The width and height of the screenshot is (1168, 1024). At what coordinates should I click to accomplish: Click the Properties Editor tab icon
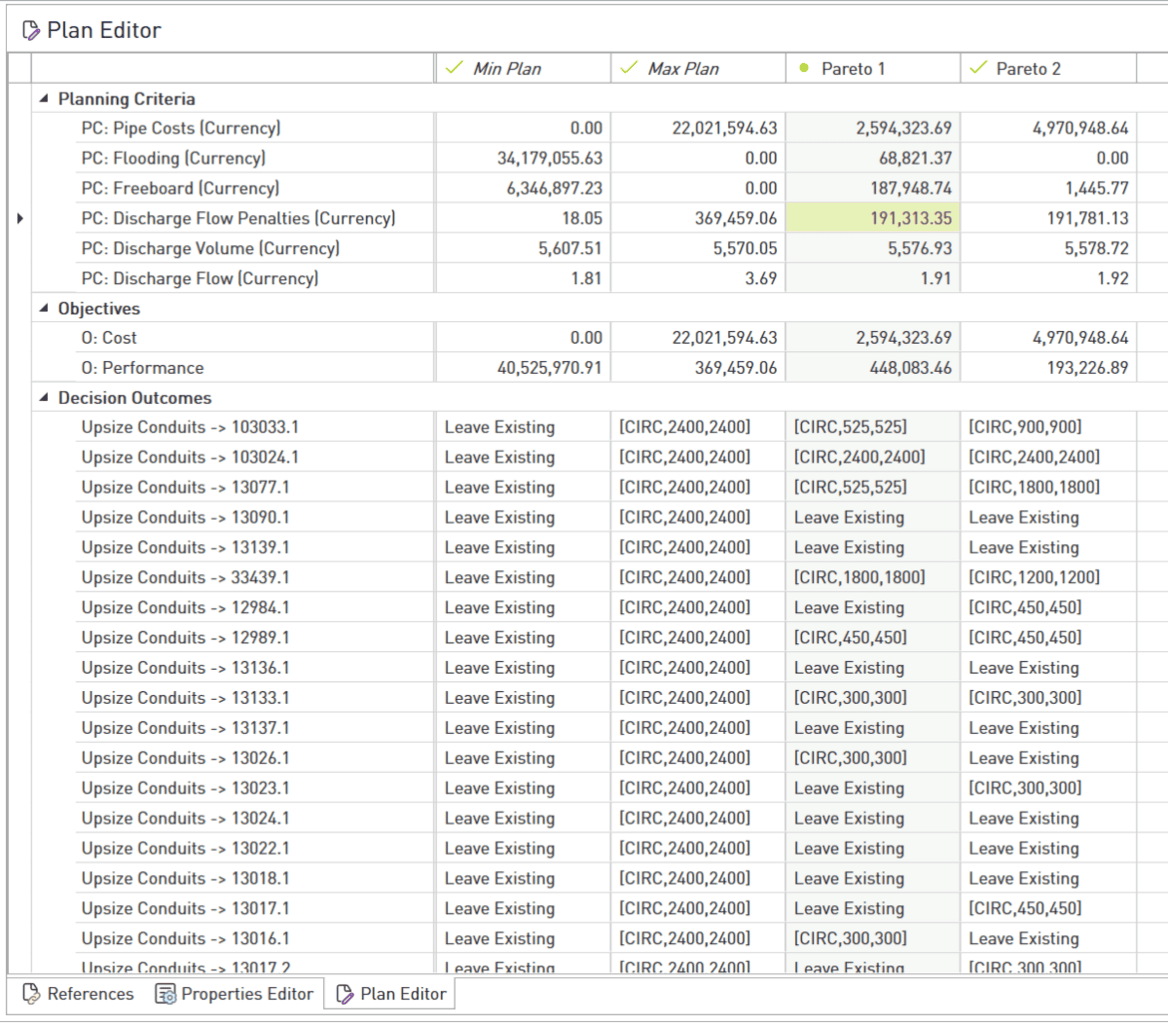(165, 994)
